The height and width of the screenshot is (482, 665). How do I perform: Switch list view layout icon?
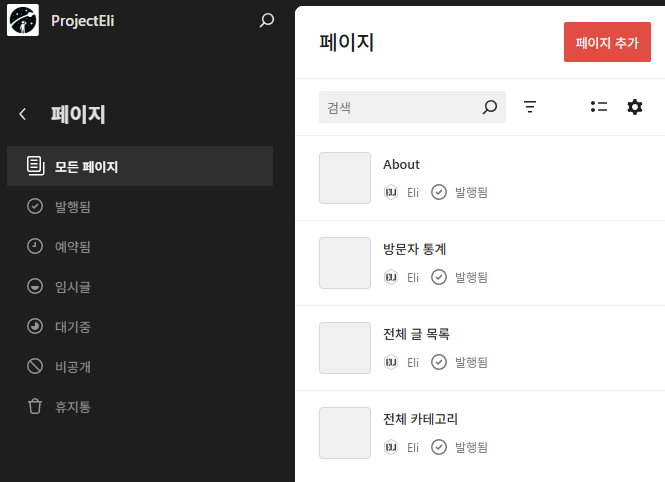coord(599,107)
